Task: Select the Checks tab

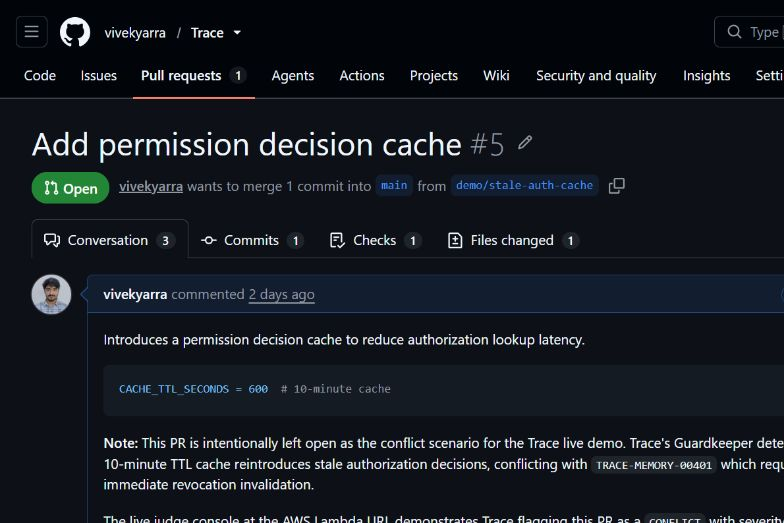Action: 375,240
